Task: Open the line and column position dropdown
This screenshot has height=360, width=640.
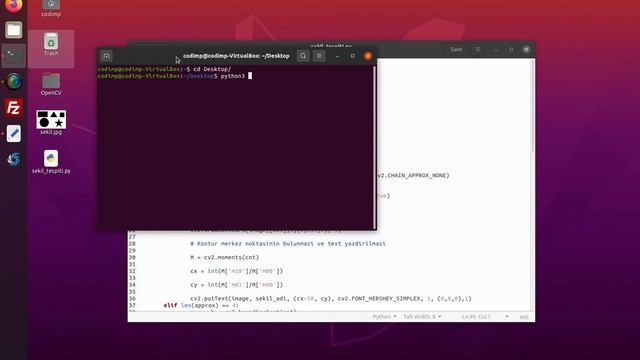Action: tap(485, 317)
